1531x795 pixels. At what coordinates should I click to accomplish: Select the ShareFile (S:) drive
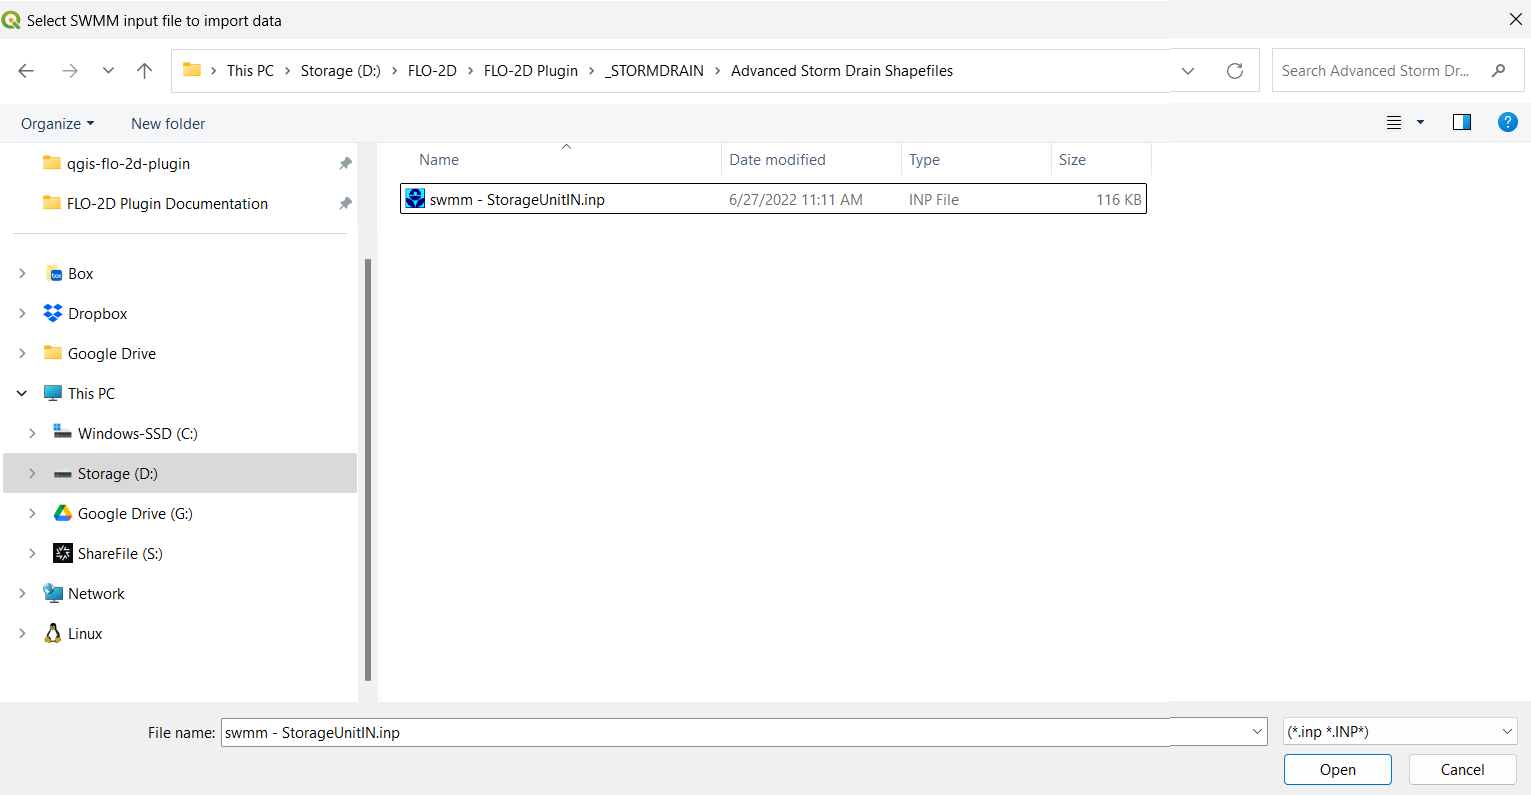(120, 554)
